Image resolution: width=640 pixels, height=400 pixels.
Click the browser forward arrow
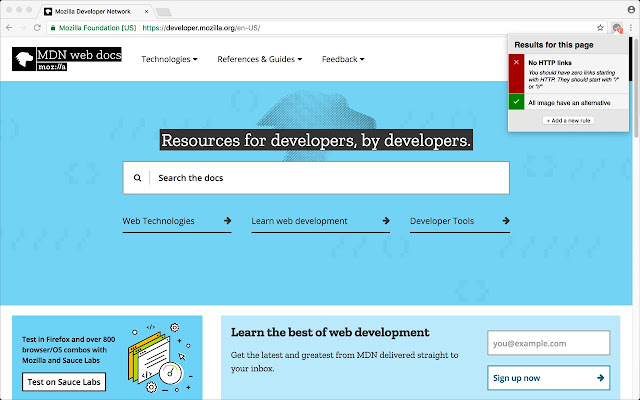click(23, 27)
